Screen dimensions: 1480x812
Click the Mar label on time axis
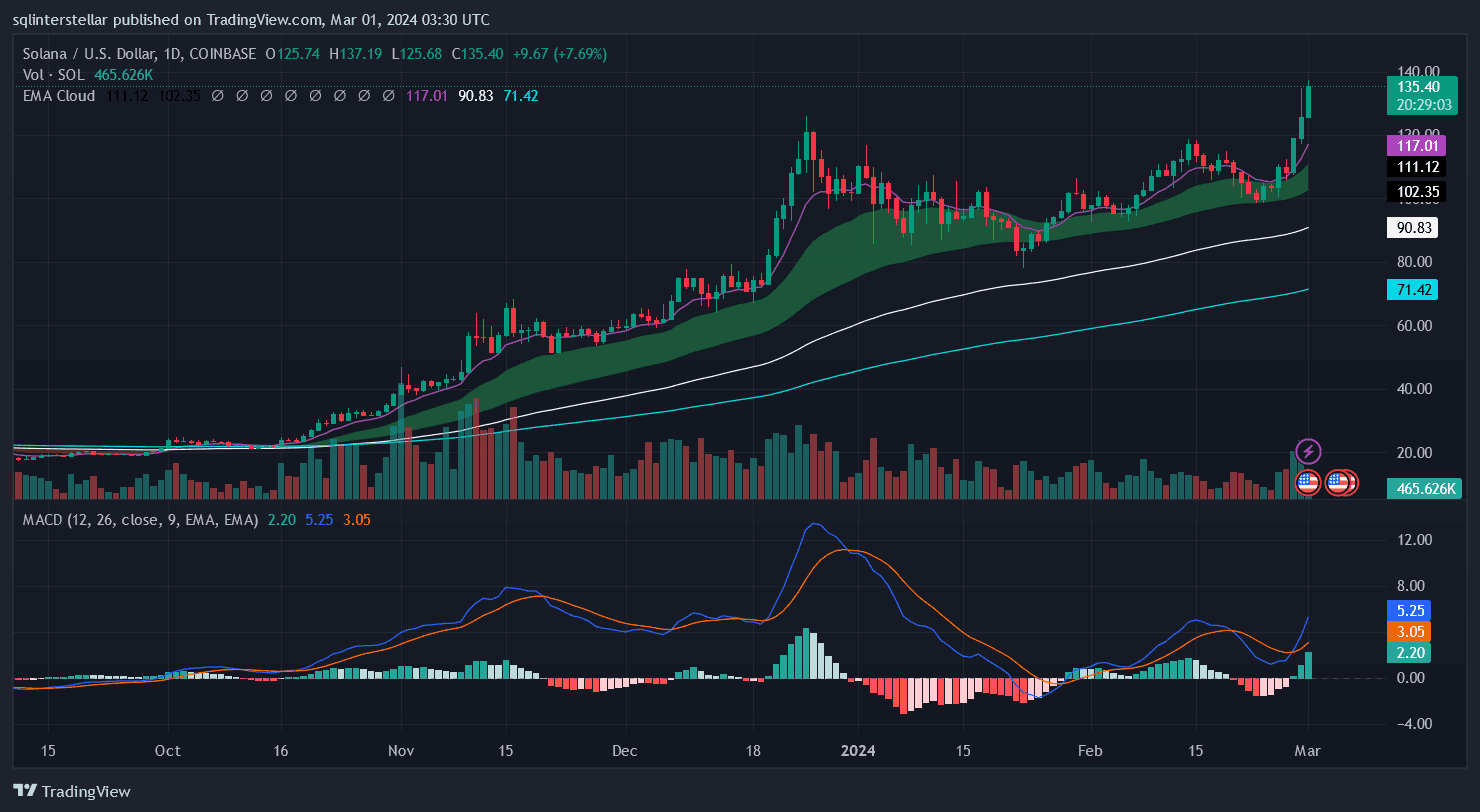(1308, 750)
